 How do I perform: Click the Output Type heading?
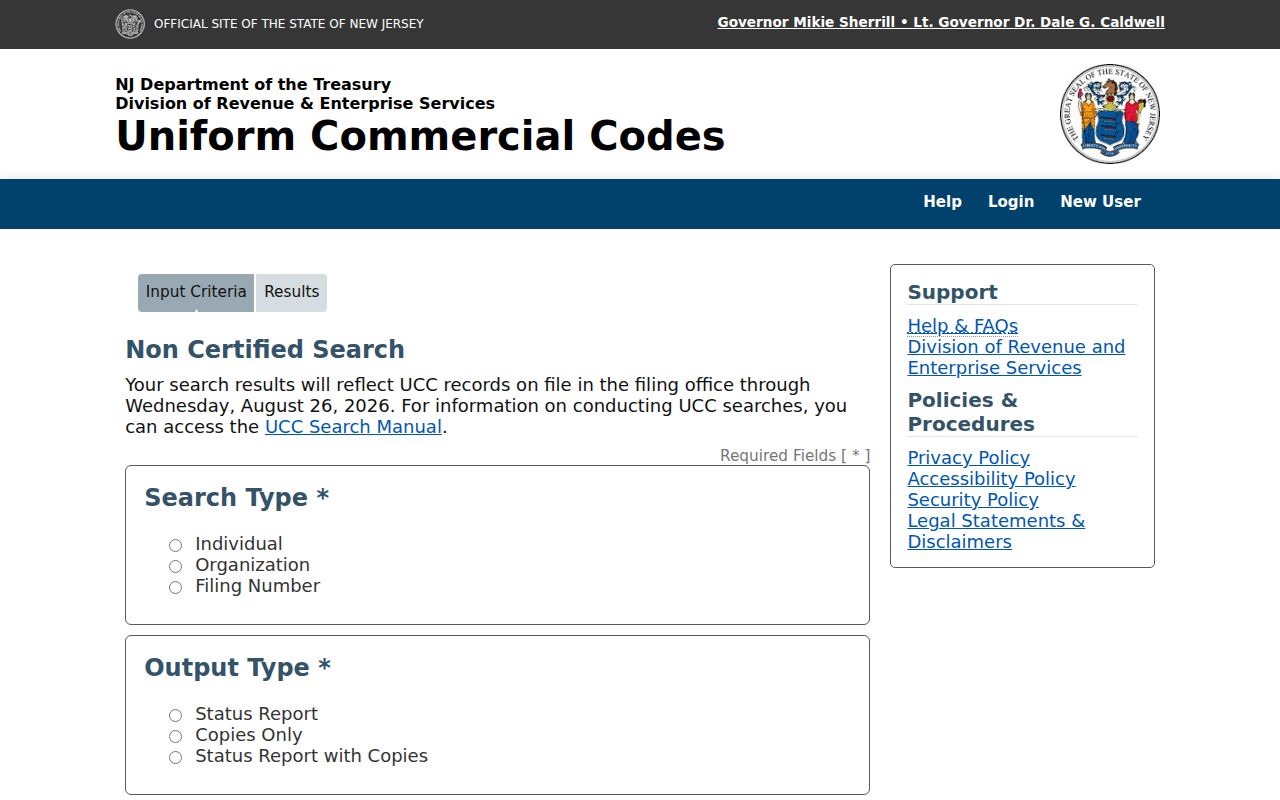click(238, 668)
